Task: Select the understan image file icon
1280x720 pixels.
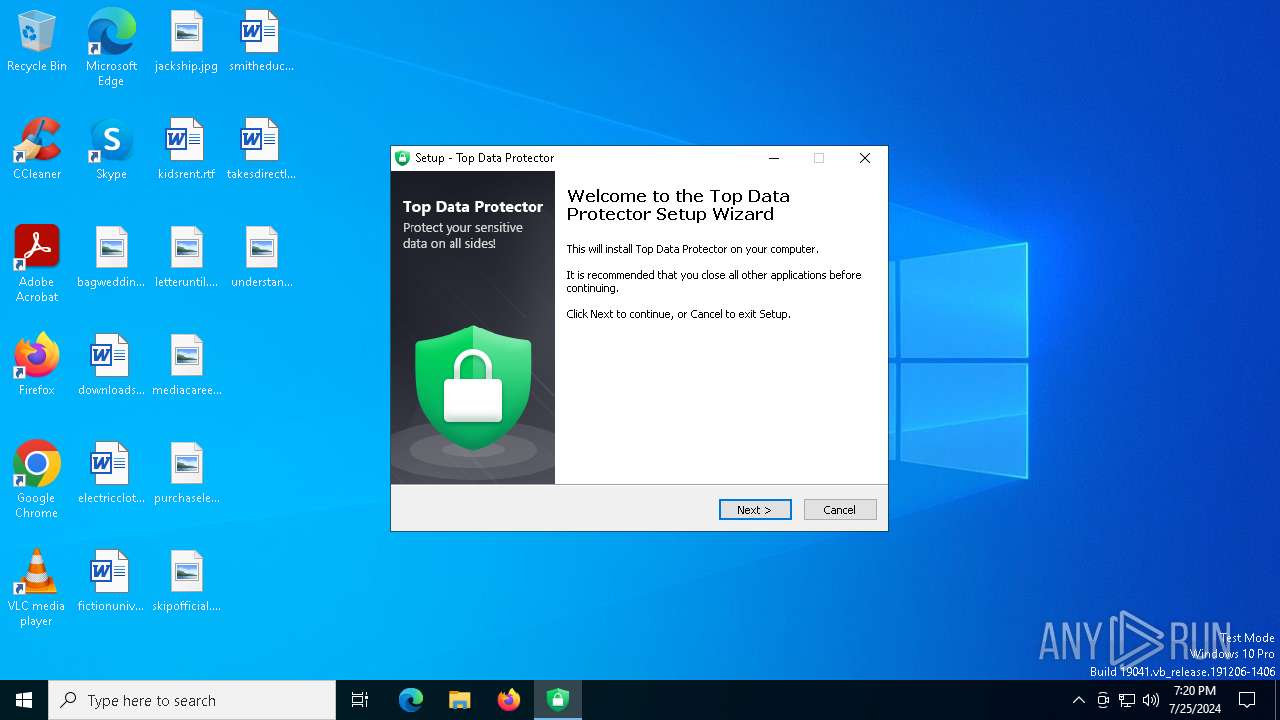Action: pyautogui.click(x=261, y=258)
